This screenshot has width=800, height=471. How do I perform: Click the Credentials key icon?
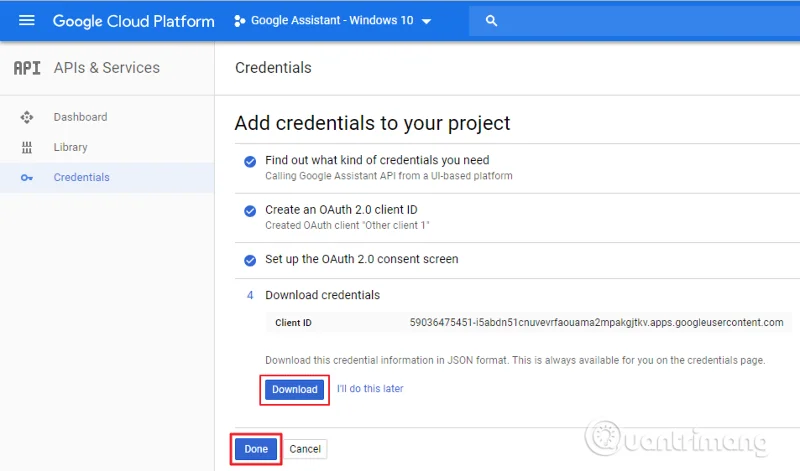point(27,178)
